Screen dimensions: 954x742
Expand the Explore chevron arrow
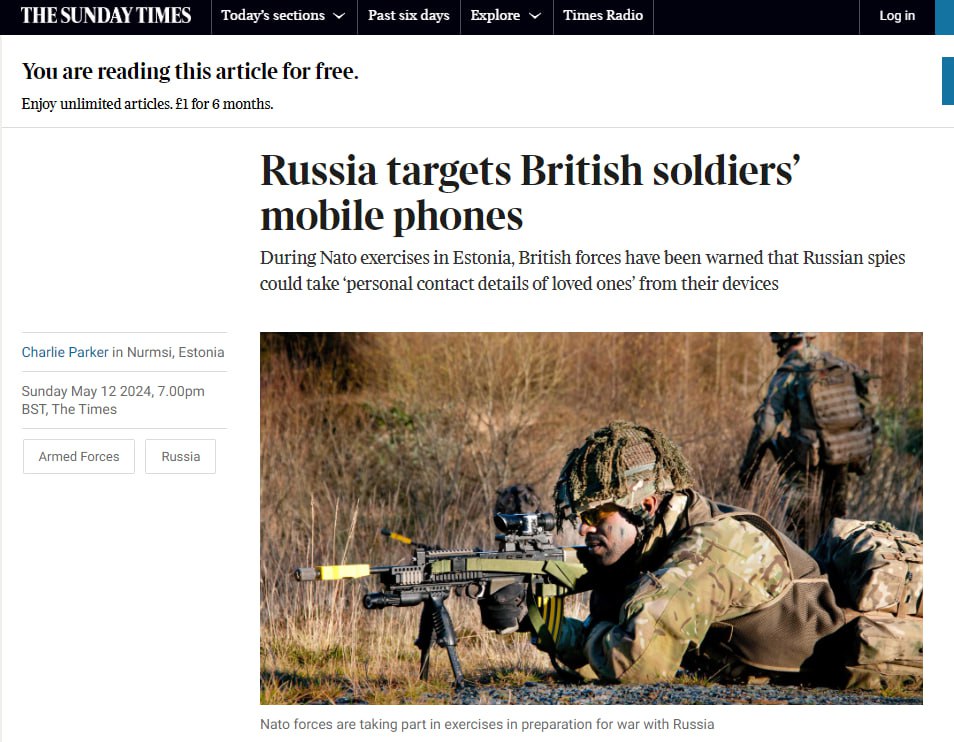535,16
